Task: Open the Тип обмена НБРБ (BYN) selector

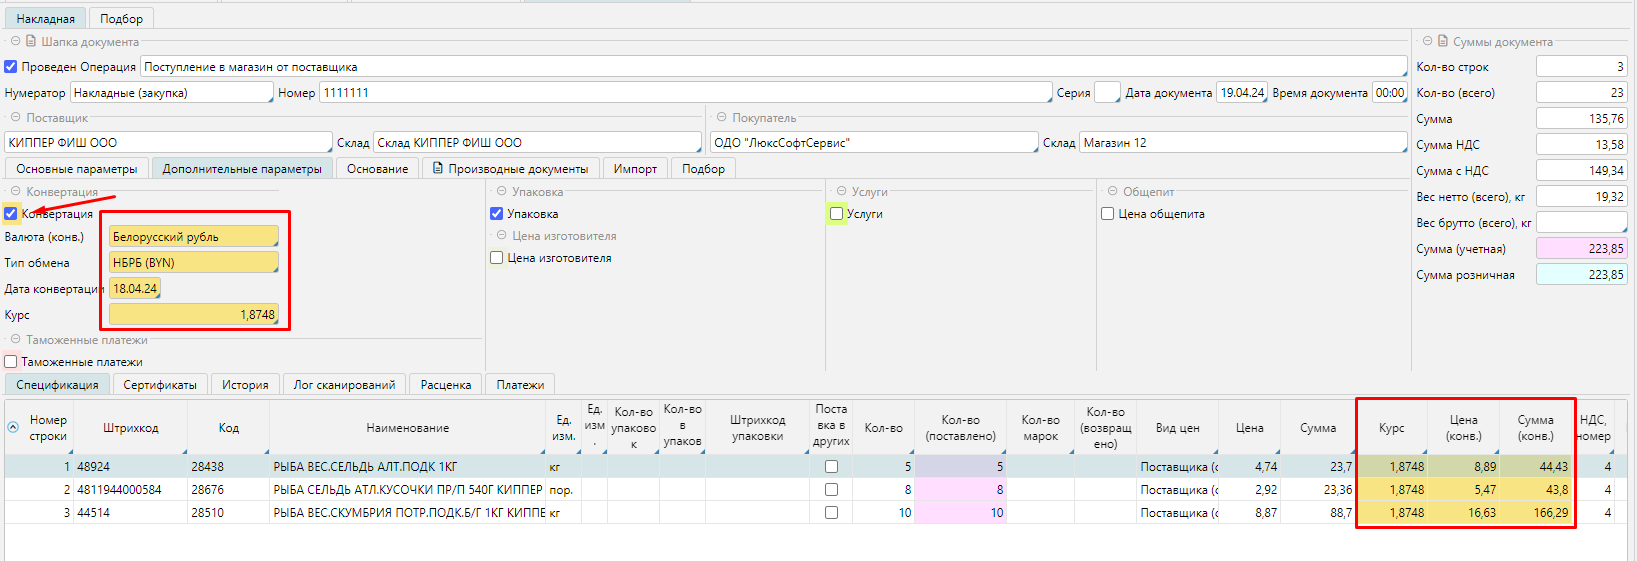Action: (193, 263)
